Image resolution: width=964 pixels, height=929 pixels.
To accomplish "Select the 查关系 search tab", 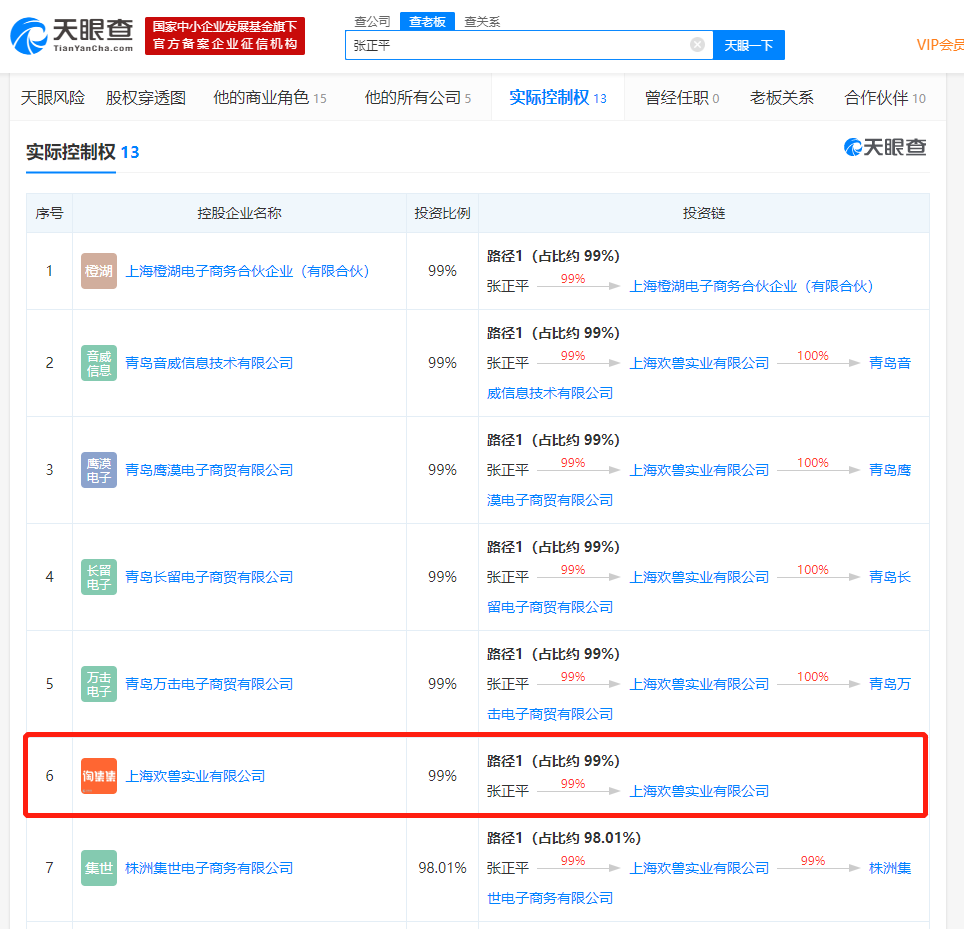I will coord(482,22).
